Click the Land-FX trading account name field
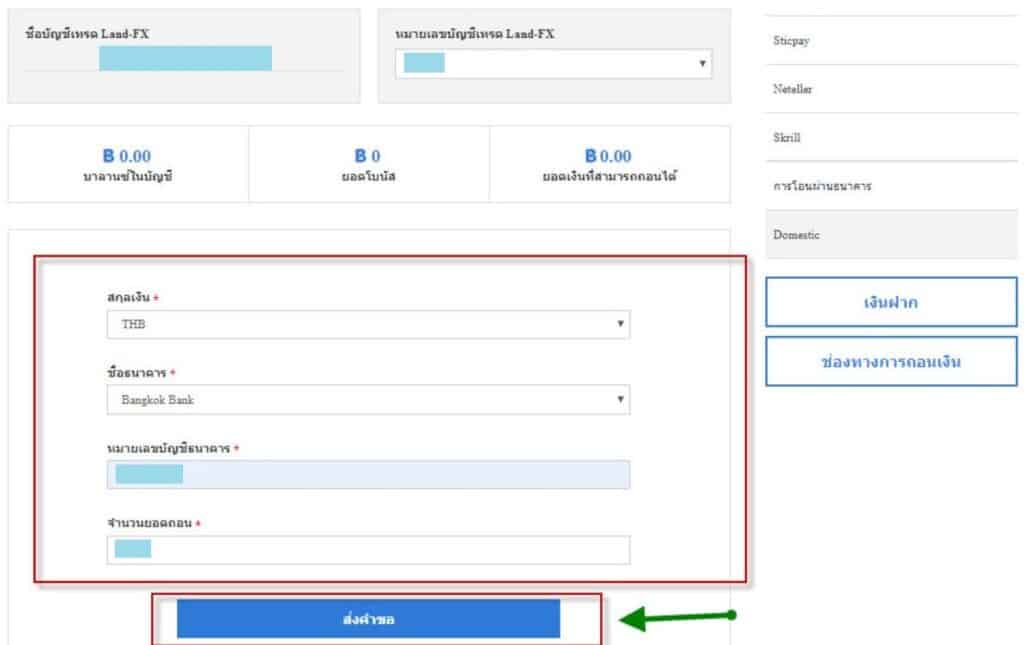The height and width of the screenshot is (645, 1024). pos(184,59)
